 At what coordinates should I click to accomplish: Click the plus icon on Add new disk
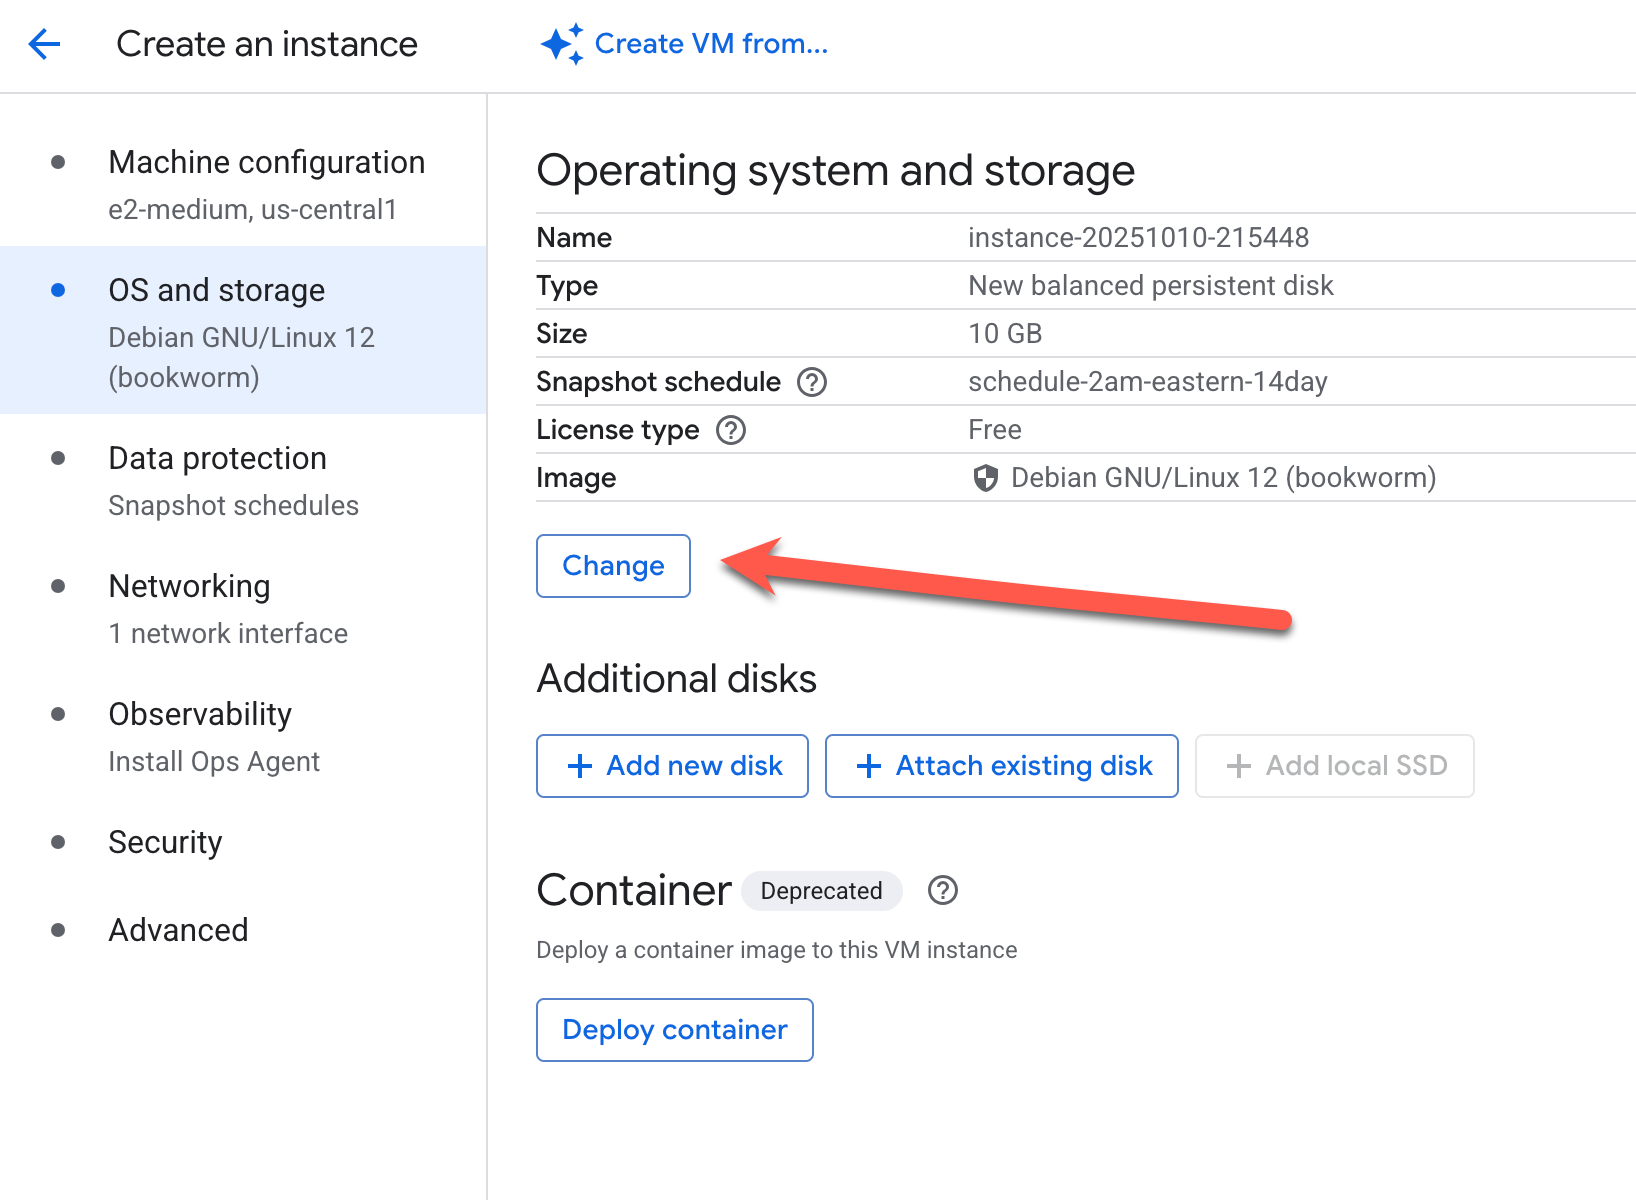[578, 766]
